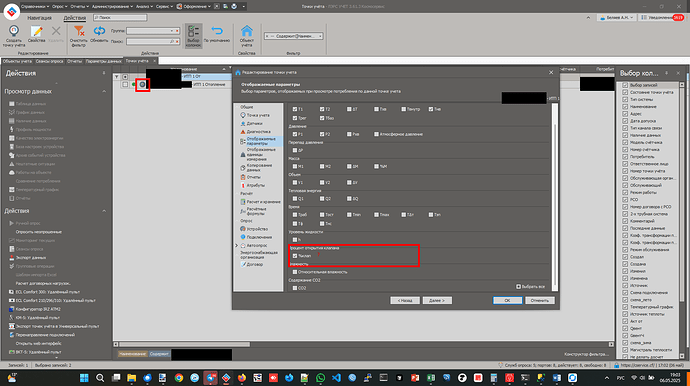Switch to the Параметры данных tab
The height and width of the screenshot is (386, 690).
[103, 61]
